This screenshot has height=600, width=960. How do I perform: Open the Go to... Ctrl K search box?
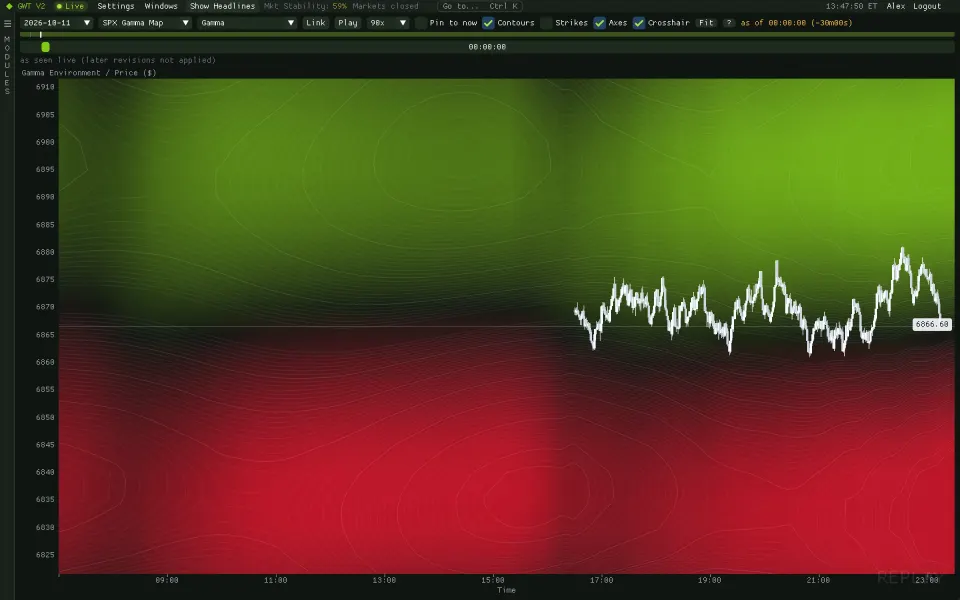[480, 6]
